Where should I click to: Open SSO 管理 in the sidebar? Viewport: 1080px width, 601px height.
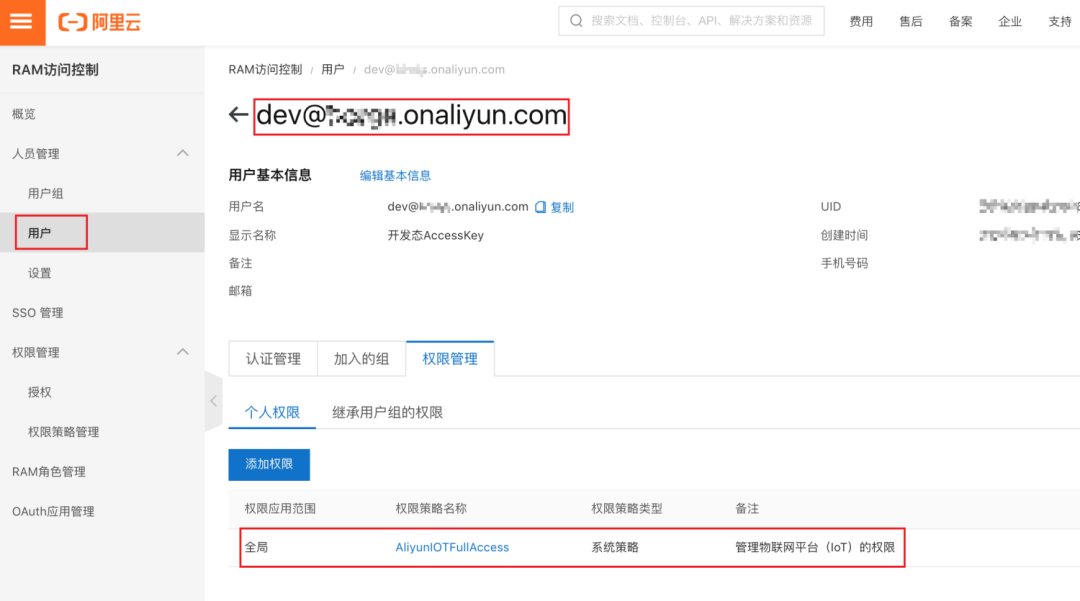coord(37,313)
